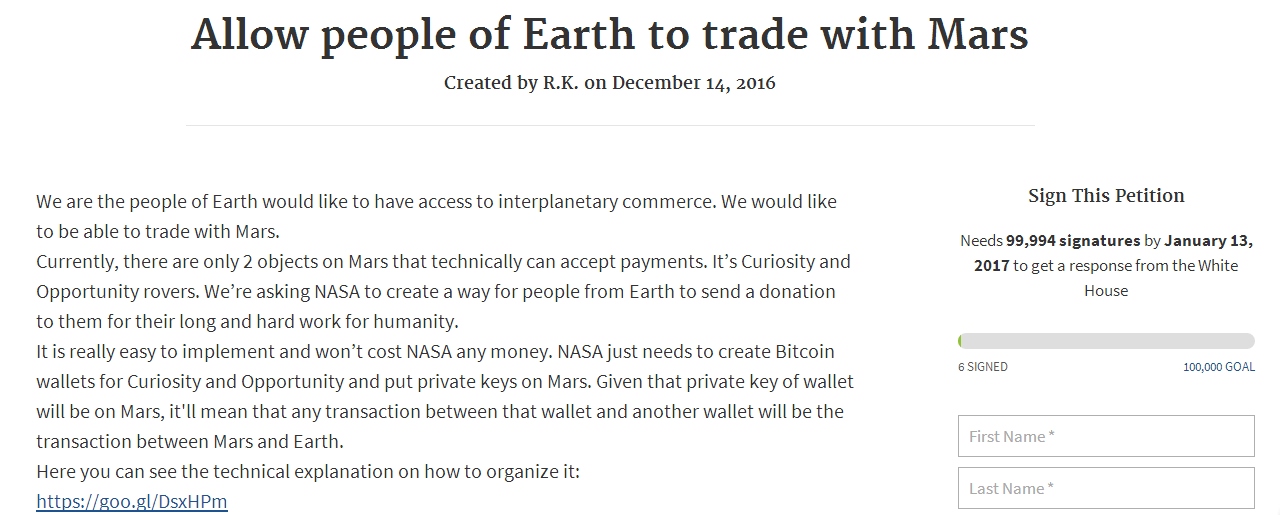
Task: Click the bold "January 13," deadline text
Action: point(1209,240)
